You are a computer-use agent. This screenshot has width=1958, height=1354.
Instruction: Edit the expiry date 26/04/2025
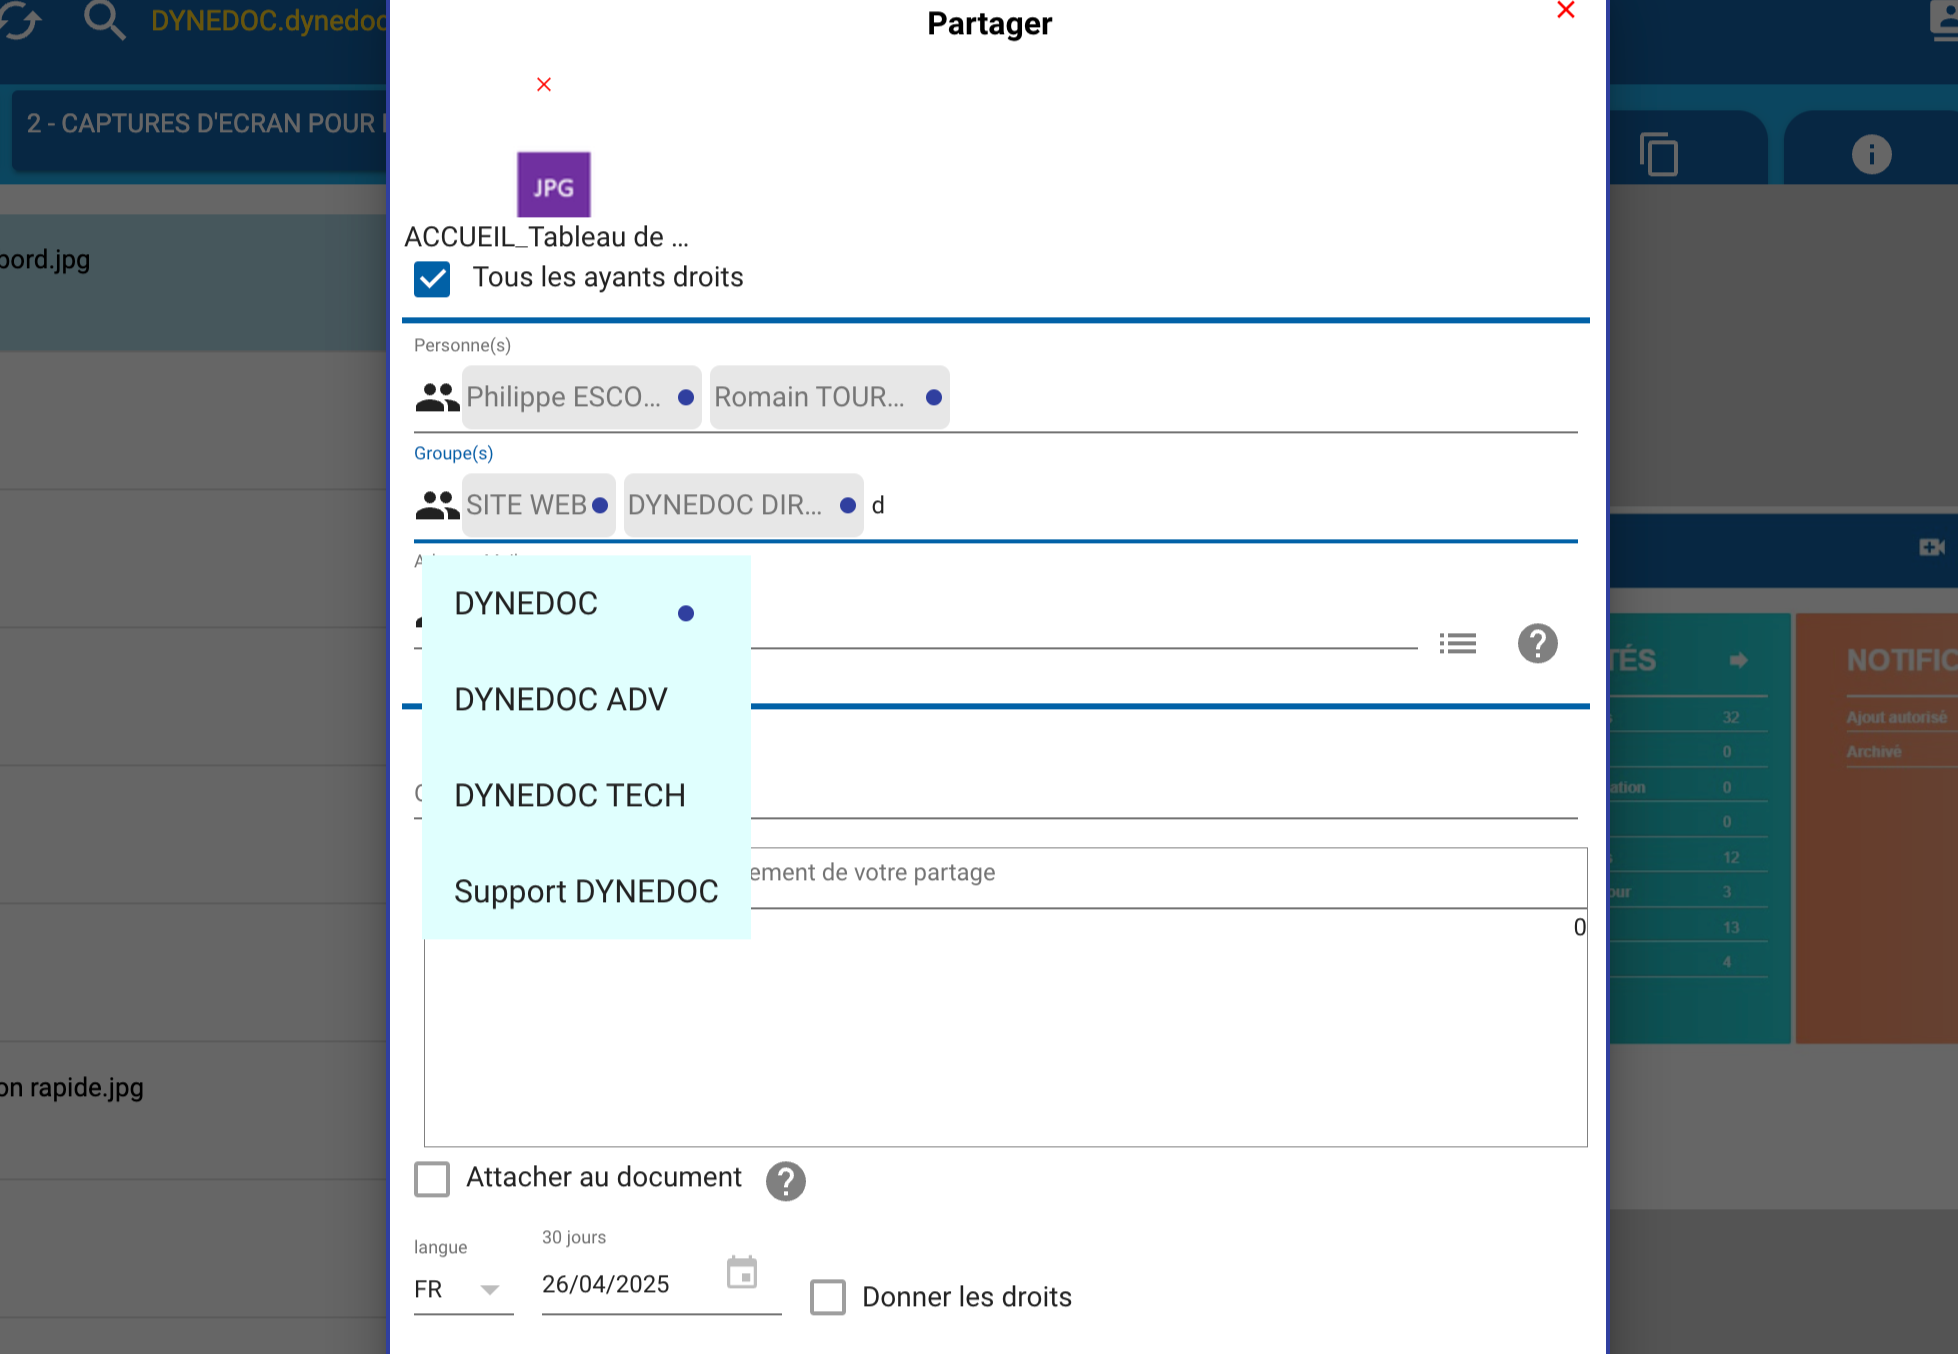coord(606,1285)
